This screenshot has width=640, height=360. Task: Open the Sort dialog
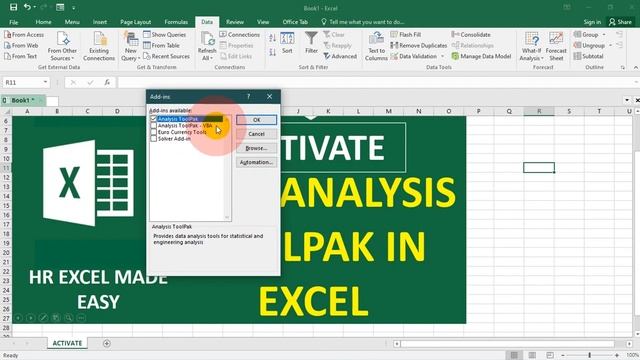point(287,43)
